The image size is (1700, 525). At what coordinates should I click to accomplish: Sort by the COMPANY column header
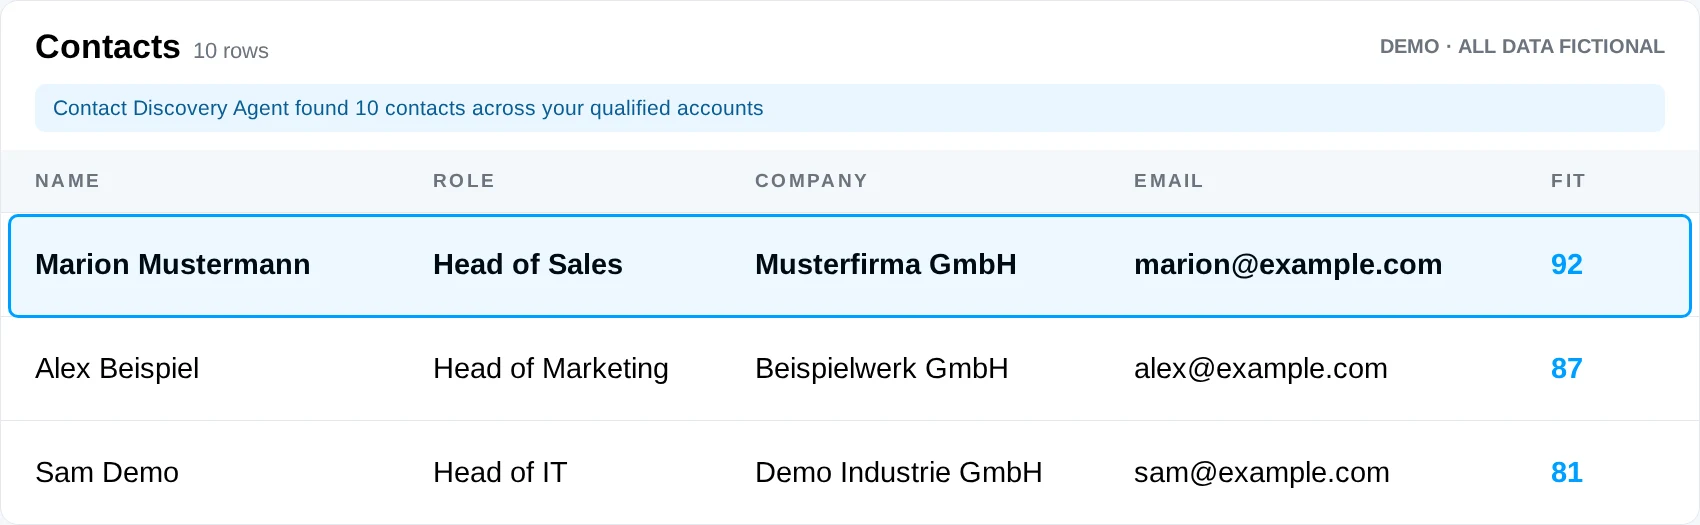(811, 181)
